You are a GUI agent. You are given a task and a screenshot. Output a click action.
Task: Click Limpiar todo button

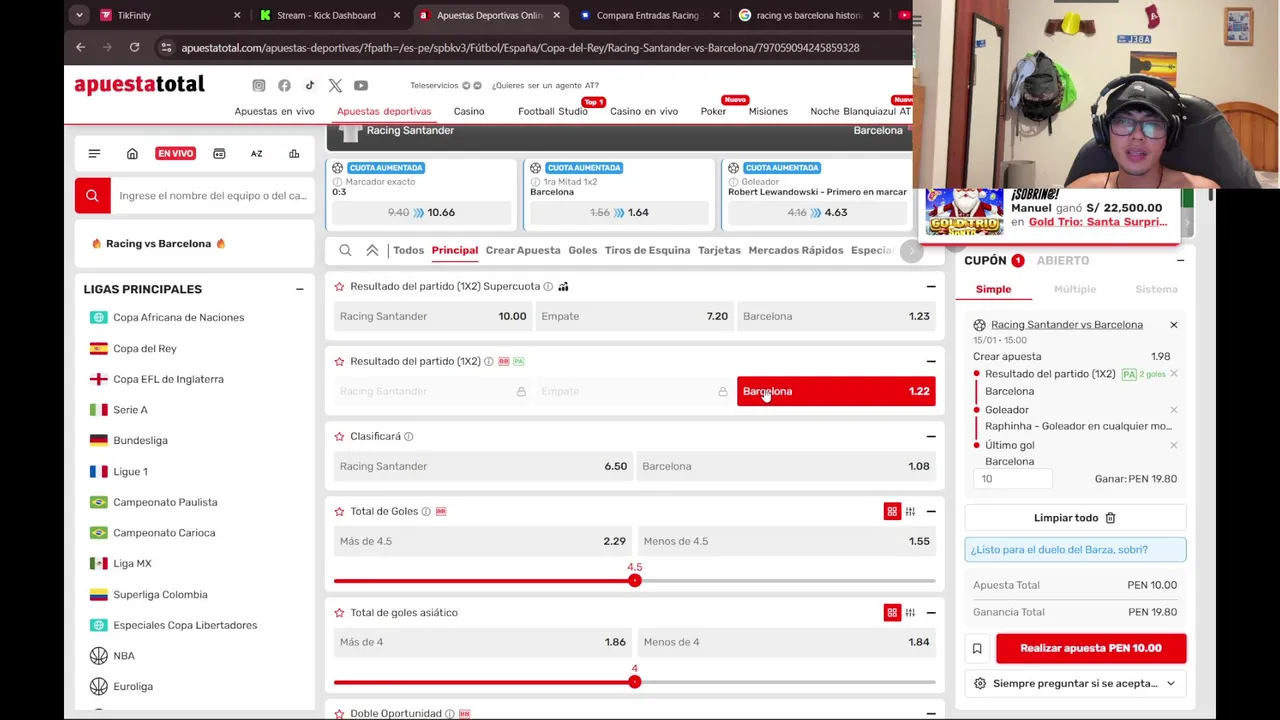(1075, 518)
